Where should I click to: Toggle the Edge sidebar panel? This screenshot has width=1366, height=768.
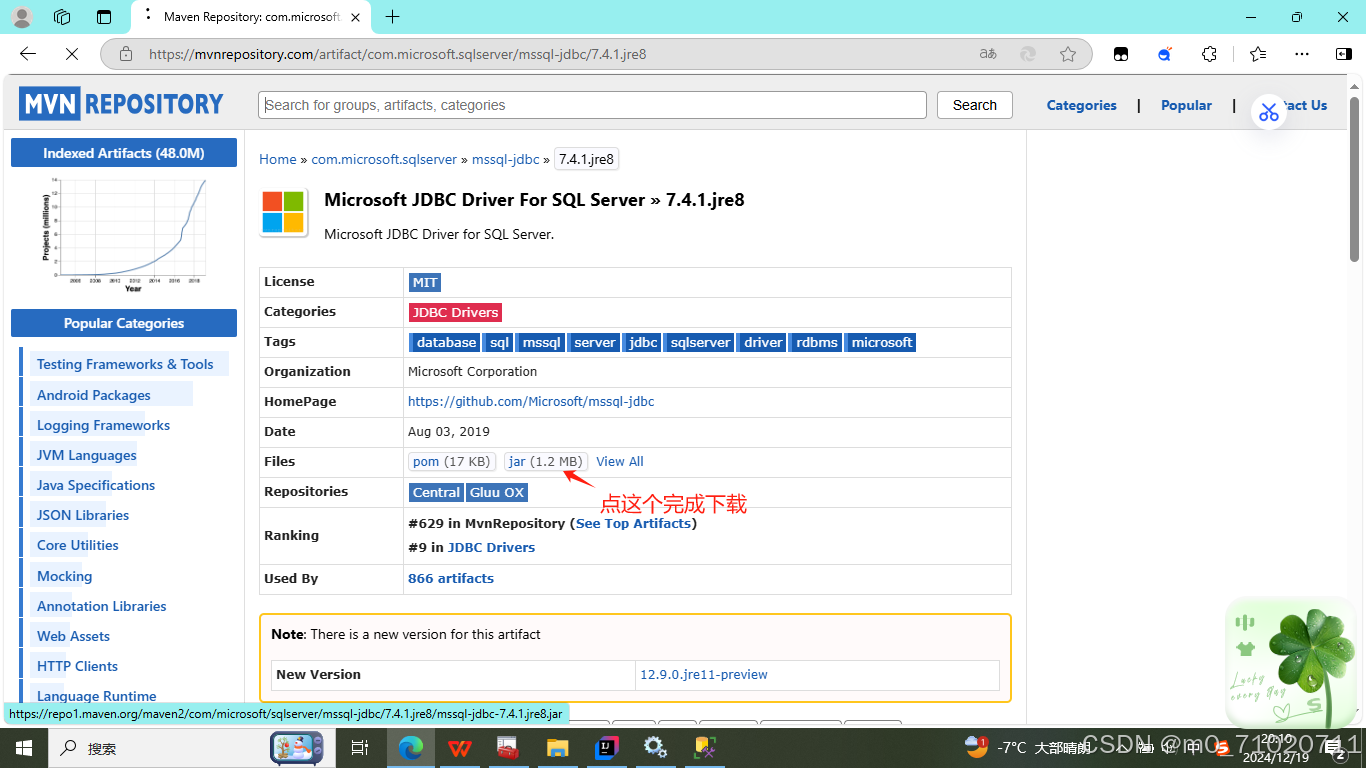(x=1344, y=54)
